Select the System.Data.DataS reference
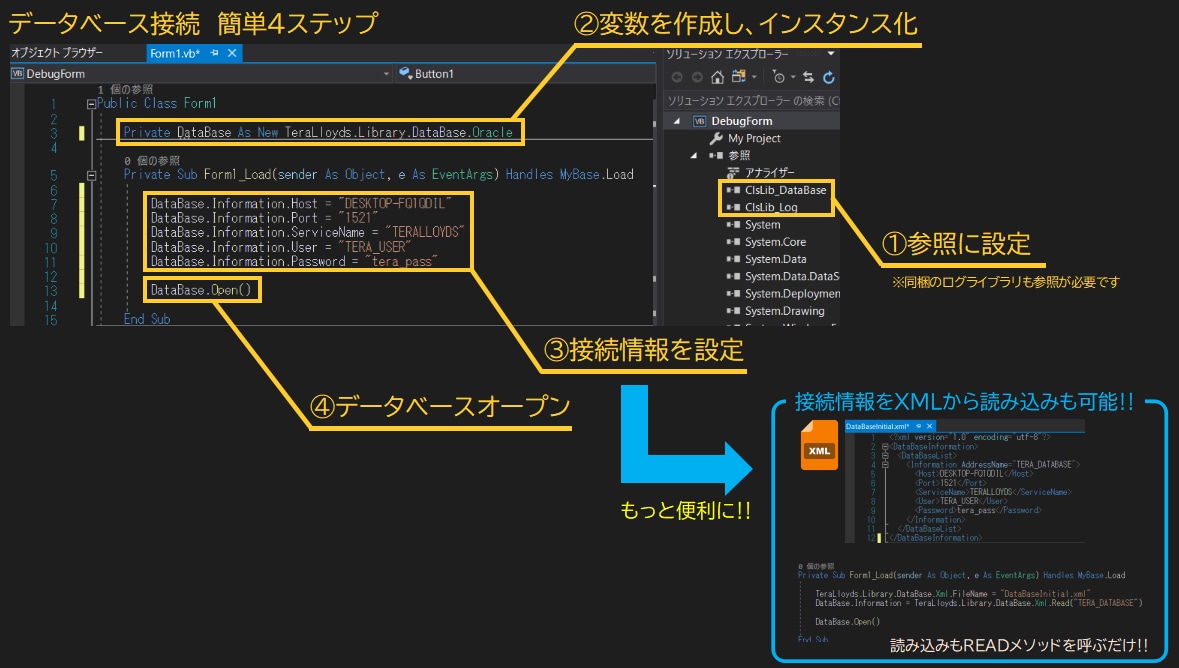This screenshot has height=668, width=1179. (792, 277)
